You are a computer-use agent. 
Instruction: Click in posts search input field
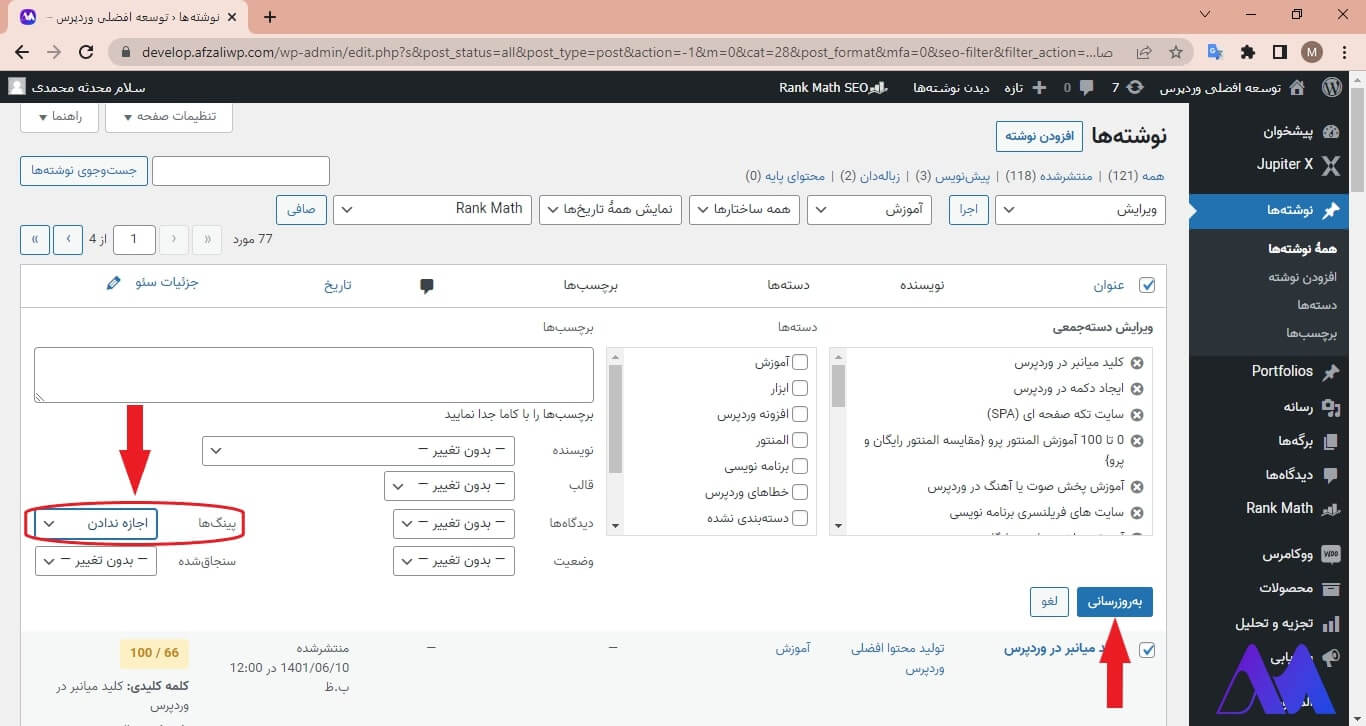point(240,171)
